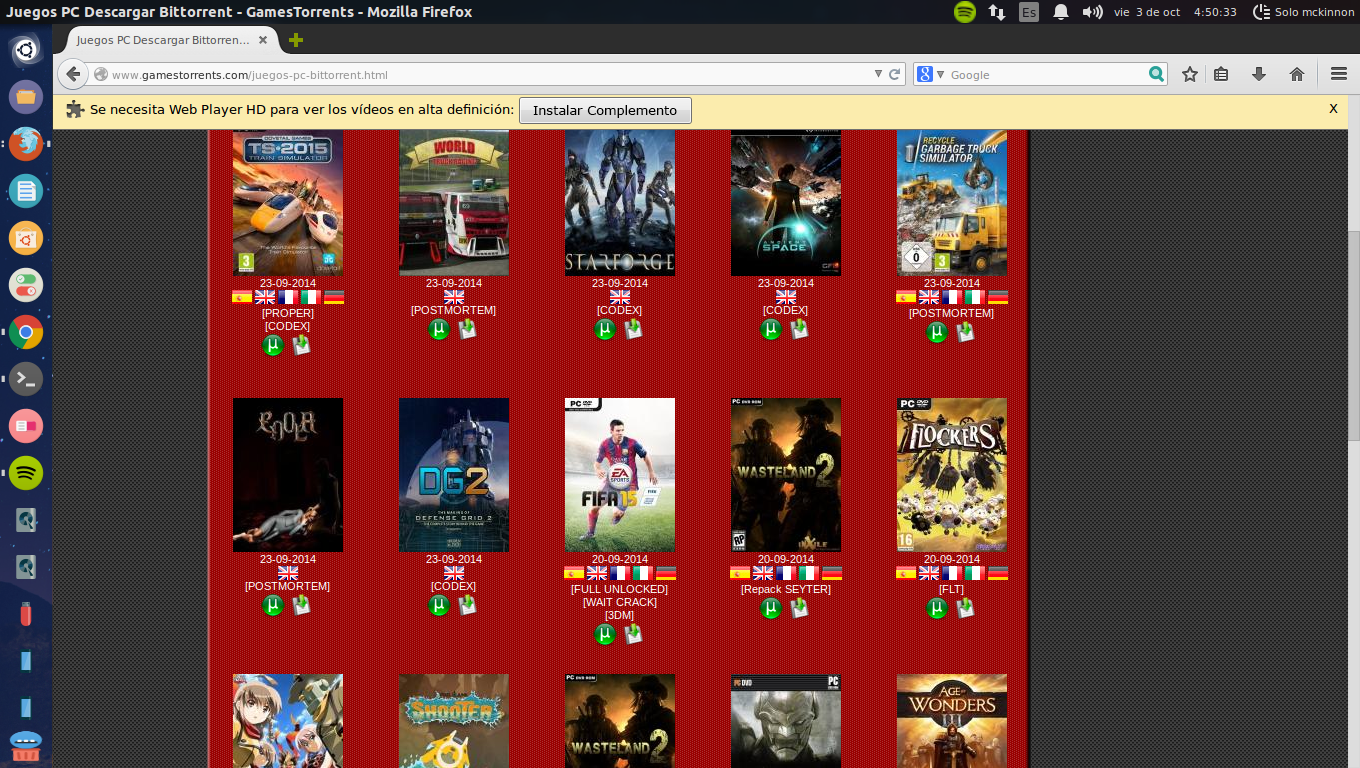Click the Firefox home button
The height and width of the screenshot is (768, 1360).
[1297, 73]
